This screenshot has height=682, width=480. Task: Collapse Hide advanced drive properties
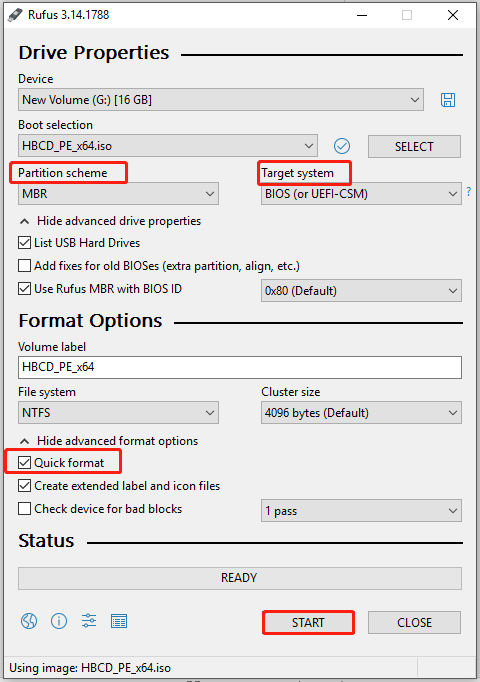tap(110, 221)
